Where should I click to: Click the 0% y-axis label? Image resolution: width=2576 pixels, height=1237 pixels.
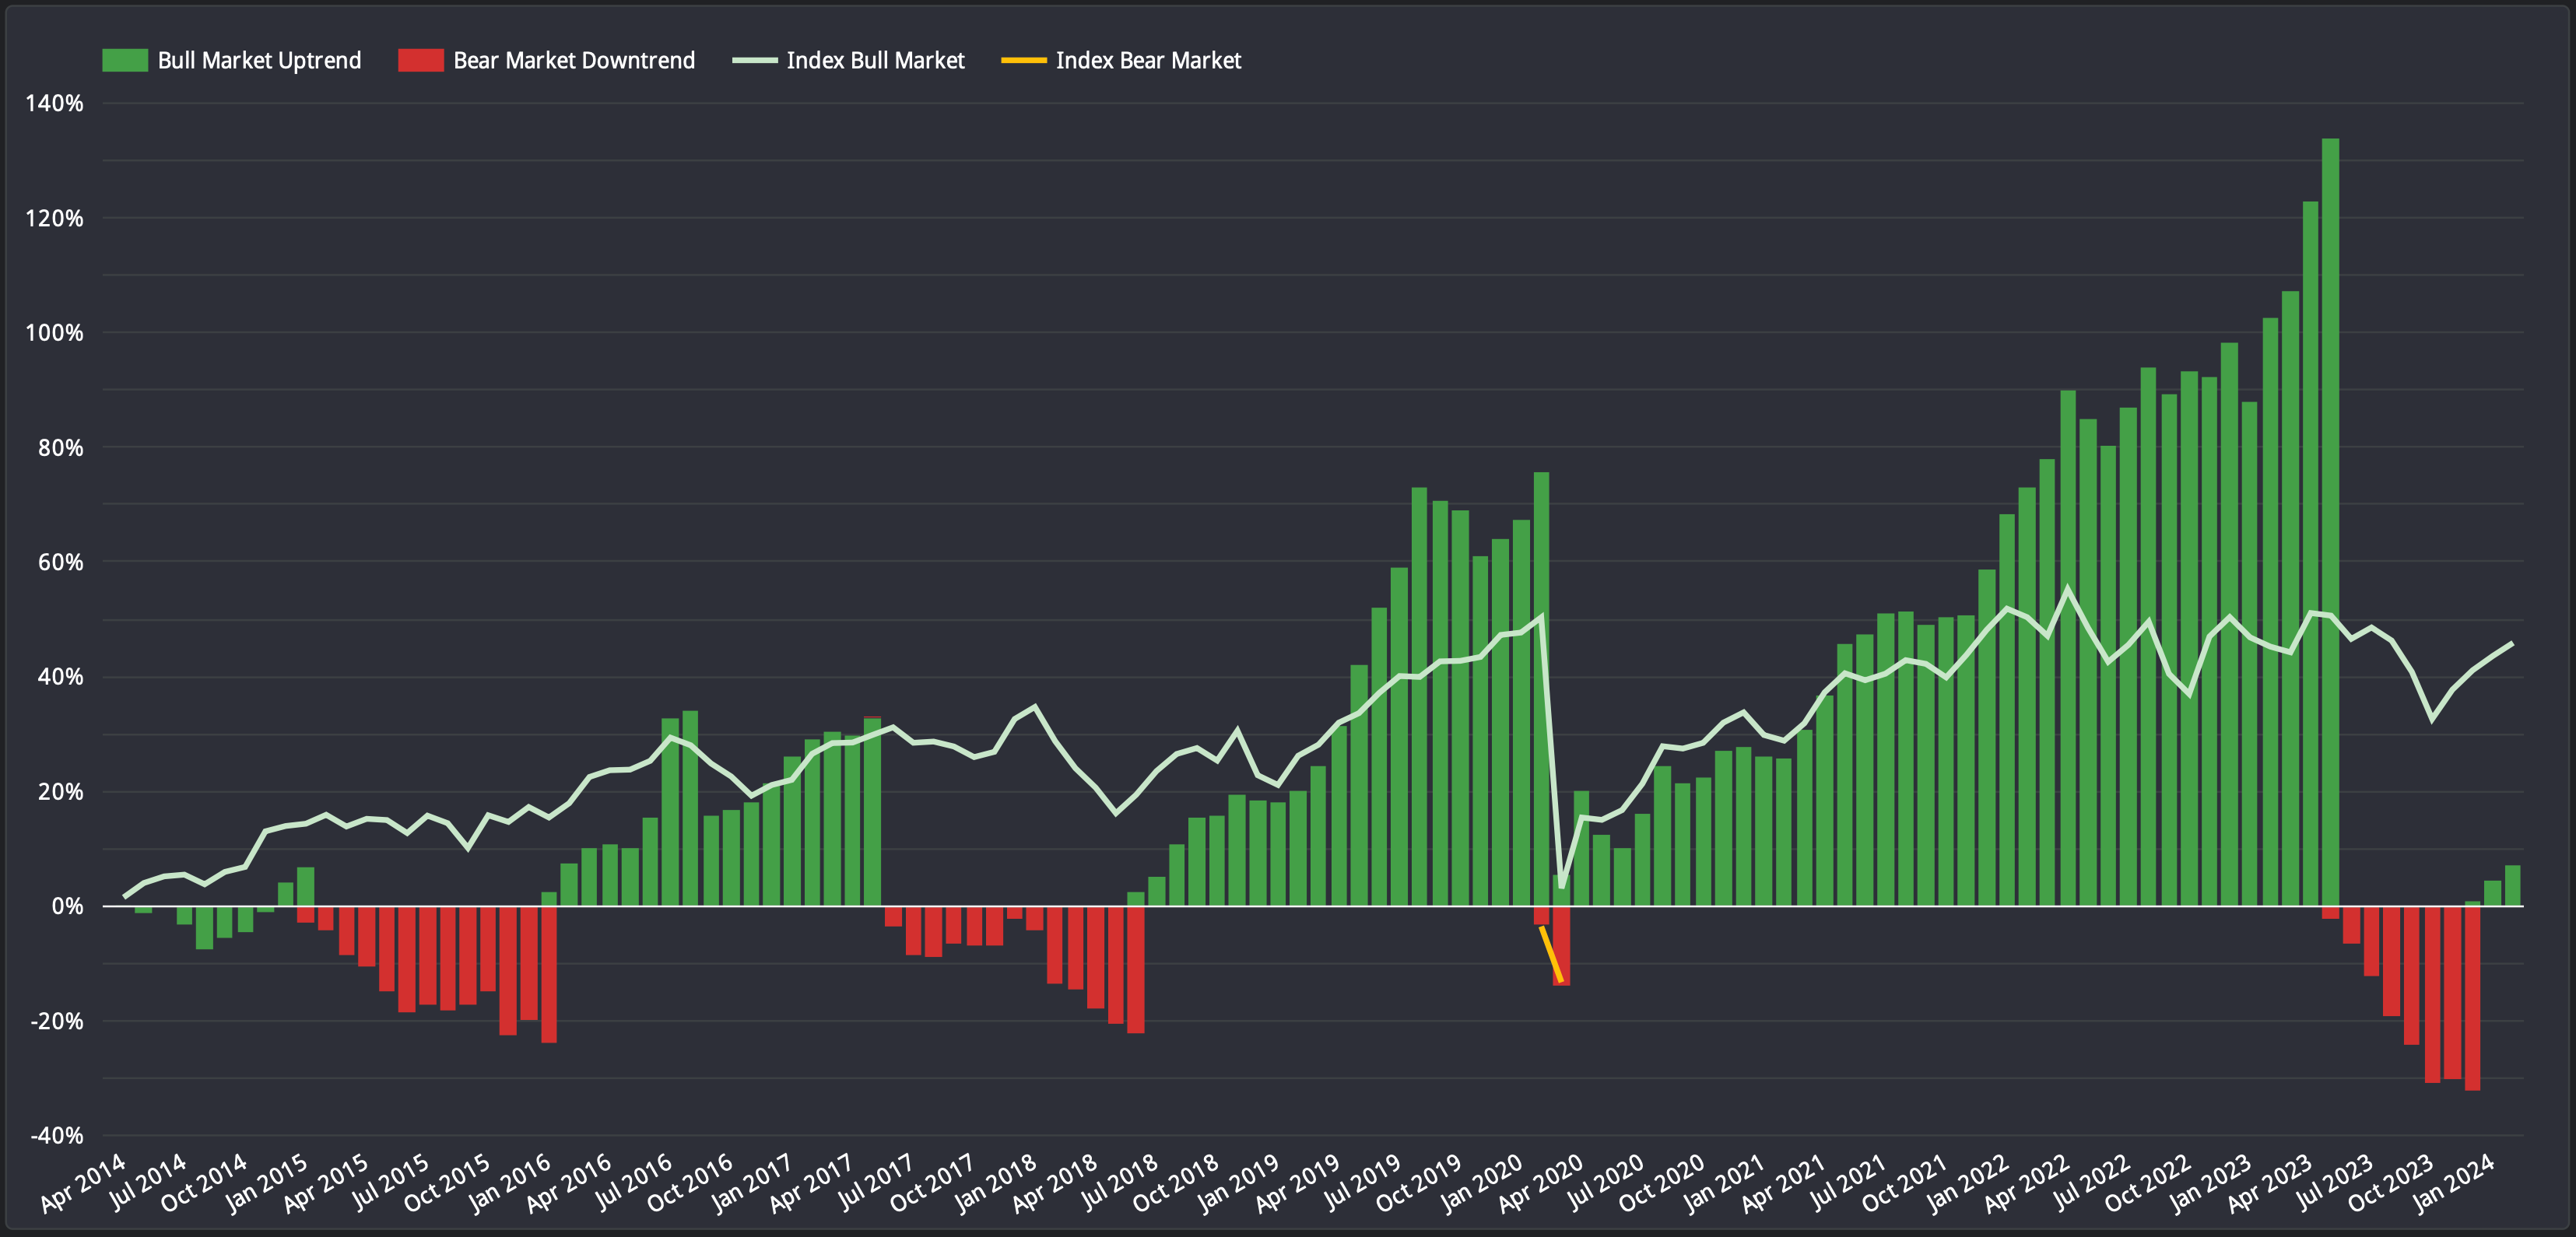pyautogui.click(x=67, y=906)
